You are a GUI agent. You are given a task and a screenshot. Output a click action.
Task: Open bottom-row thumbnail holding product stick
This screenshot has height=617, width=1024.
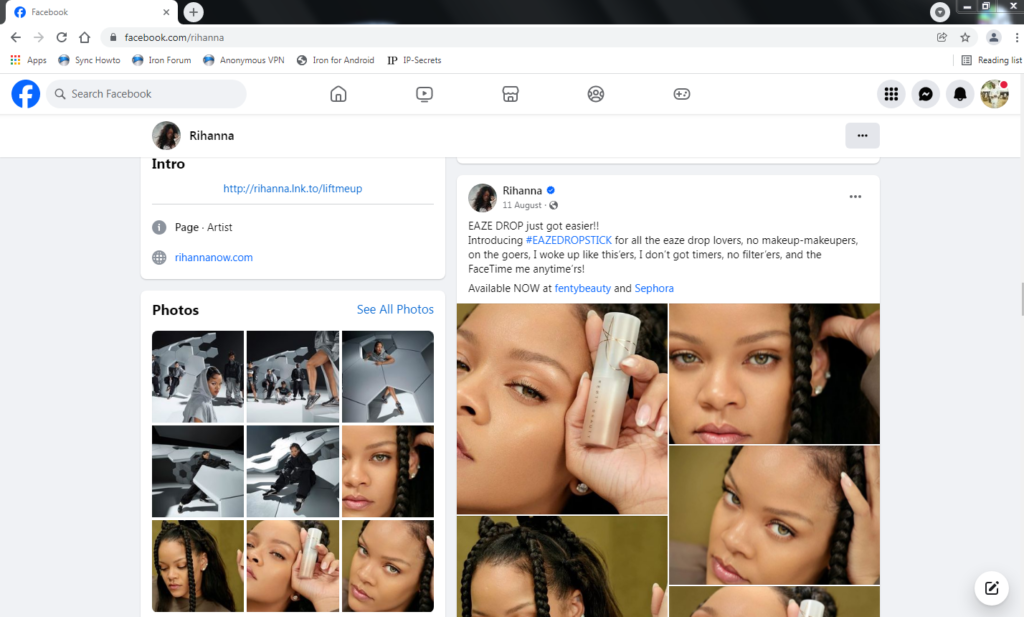point(293,566)
